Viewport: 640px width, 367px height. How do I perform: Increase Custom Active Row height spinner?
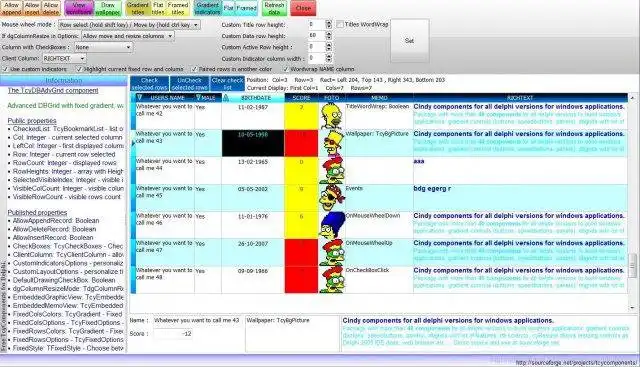(x=329, y=44)
